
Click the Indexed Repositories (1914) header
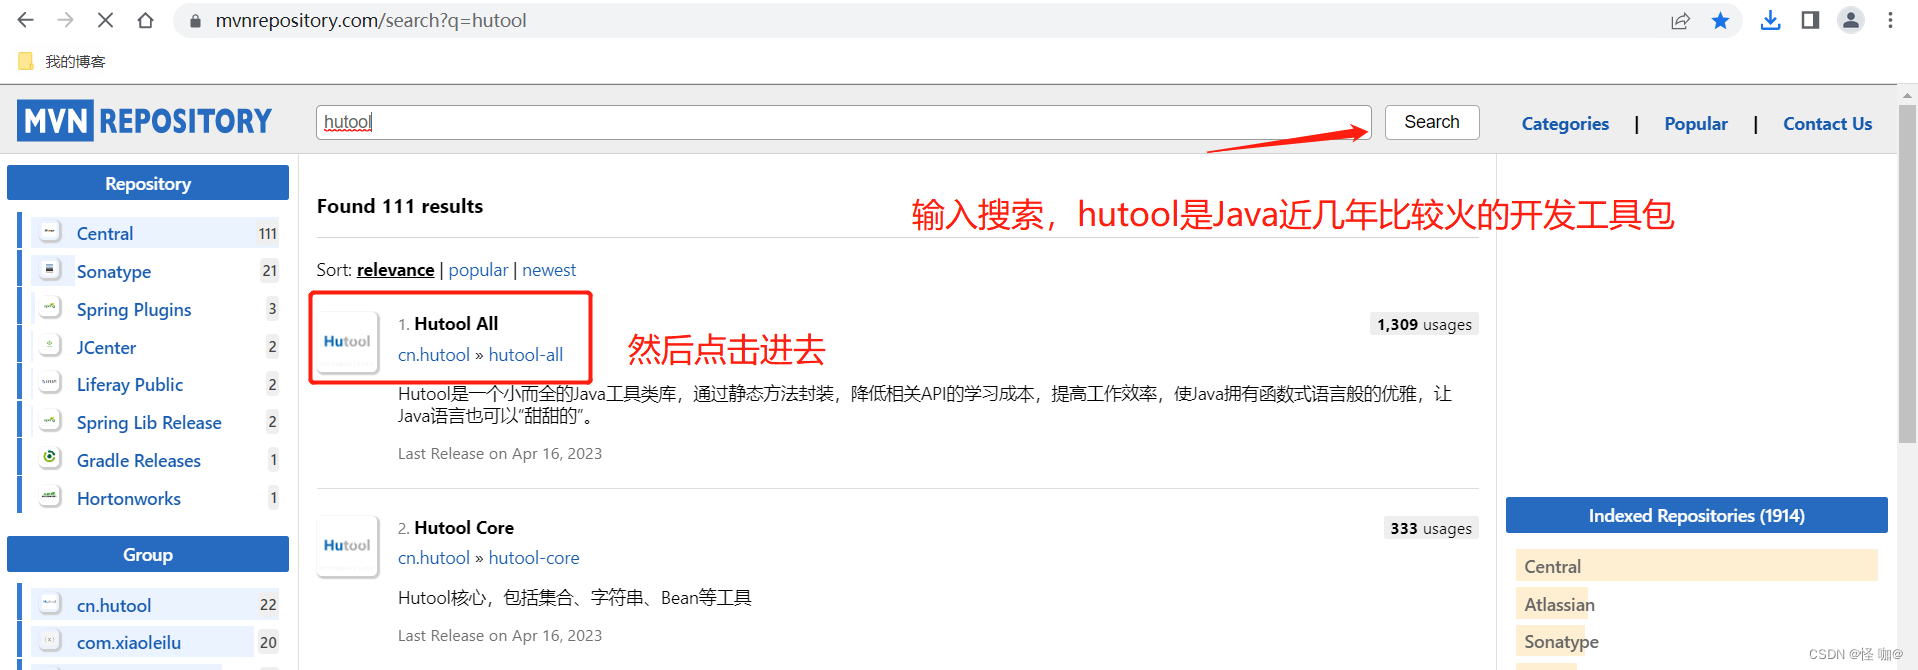[1696, 515]
